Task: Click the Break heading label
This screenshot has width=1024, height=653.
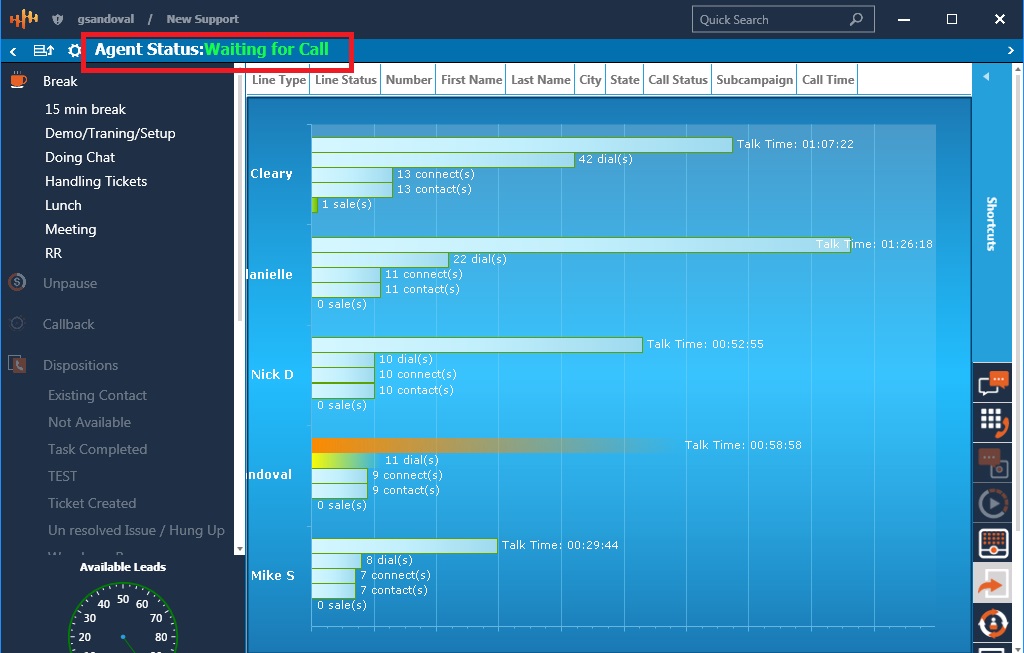Action: [x=60, y=81]
